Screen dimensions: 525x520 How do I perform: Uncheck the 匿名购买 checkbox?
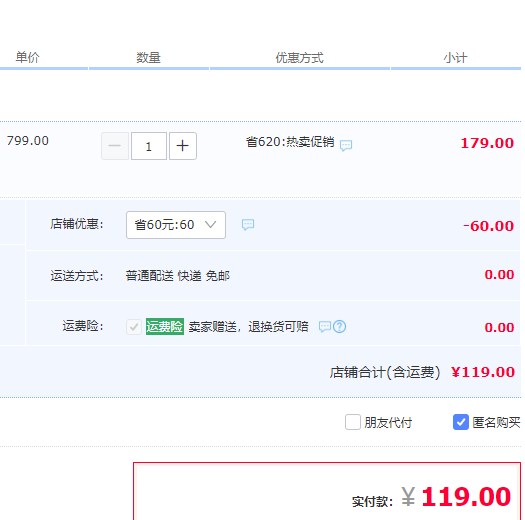coord(461,422)
